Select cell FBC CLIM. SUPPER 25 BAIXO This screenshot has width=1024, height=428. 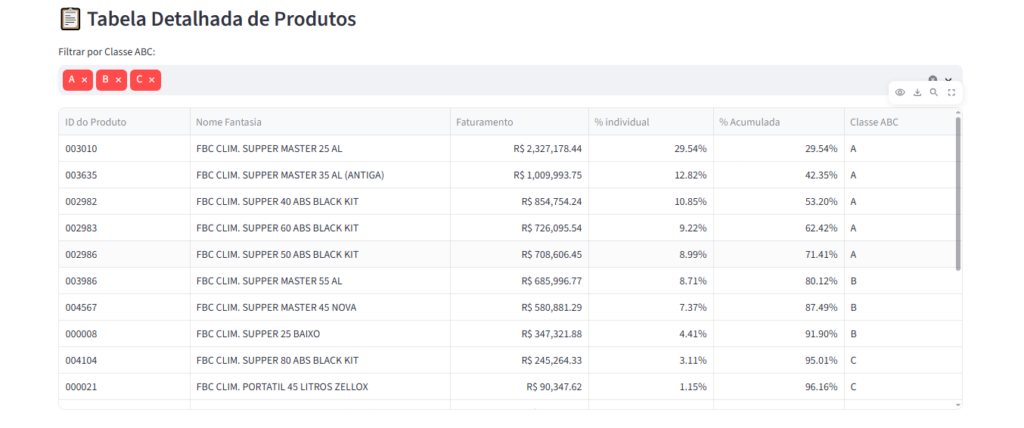point(320,334)
